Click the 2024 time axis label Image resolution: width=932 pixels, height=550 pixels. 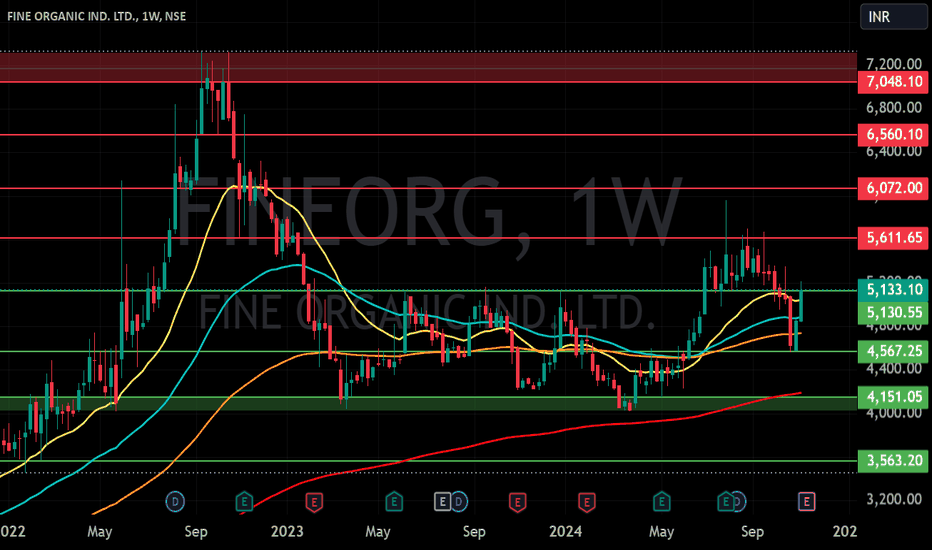coord(565,531)
